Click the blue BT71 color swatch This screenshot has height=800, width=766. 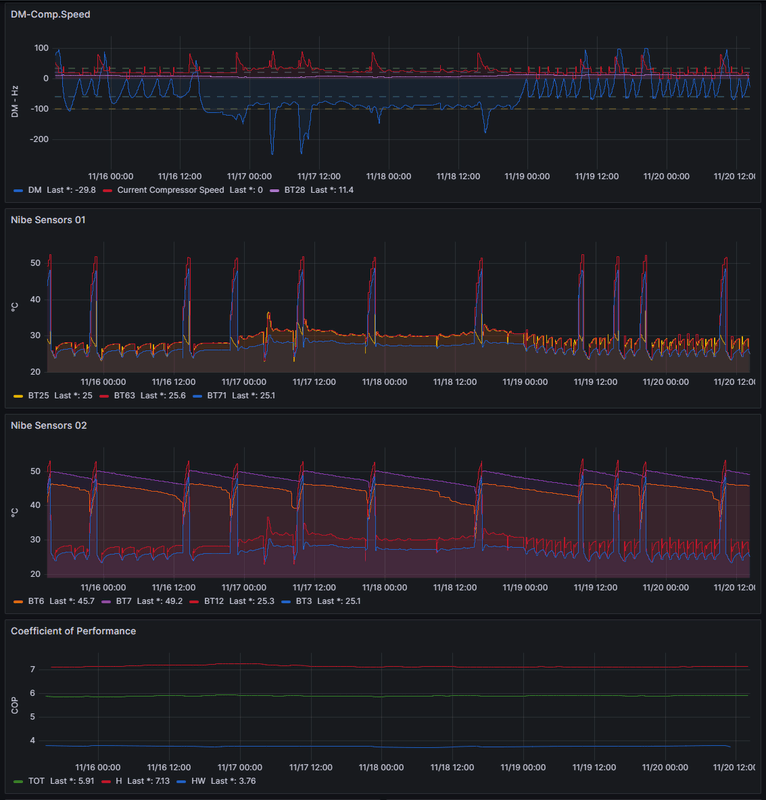pos(197,396)
